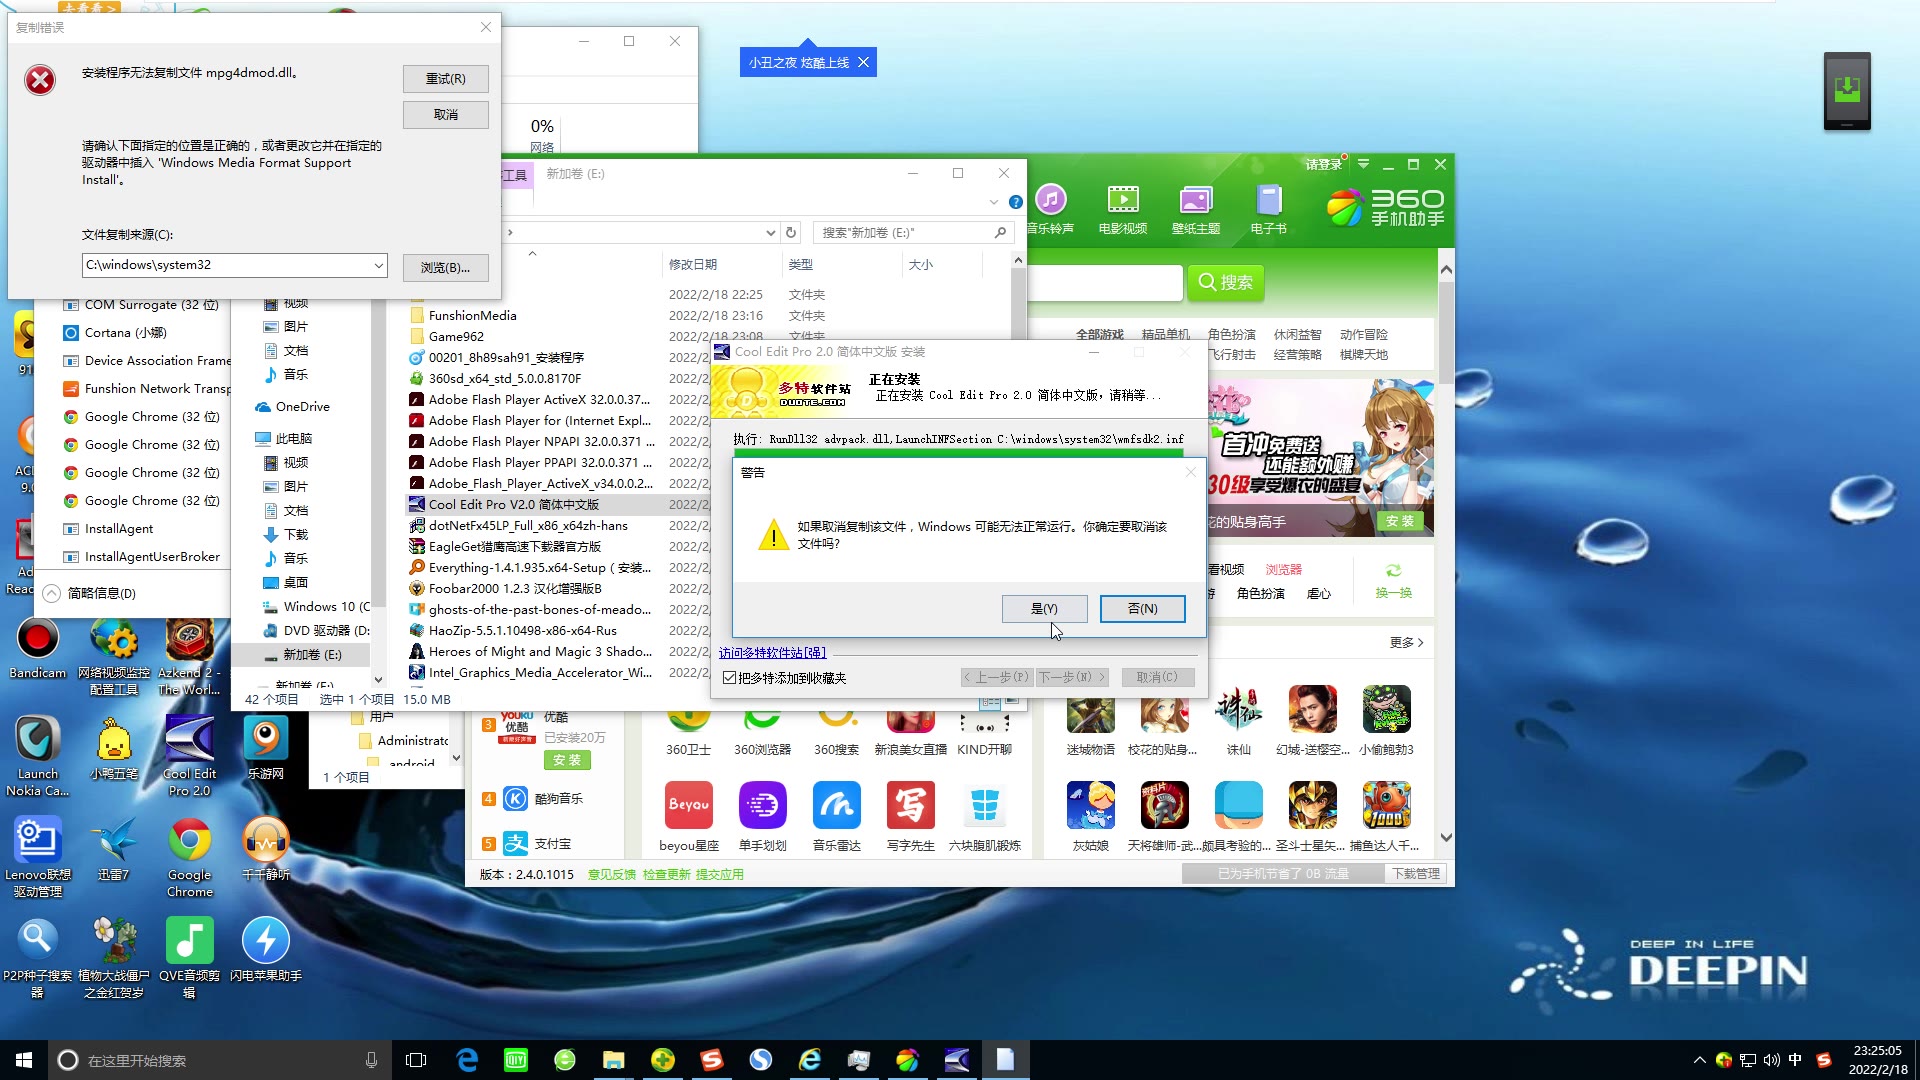Open the C:\windows\system32 source dropdown

tap(378, 265)
